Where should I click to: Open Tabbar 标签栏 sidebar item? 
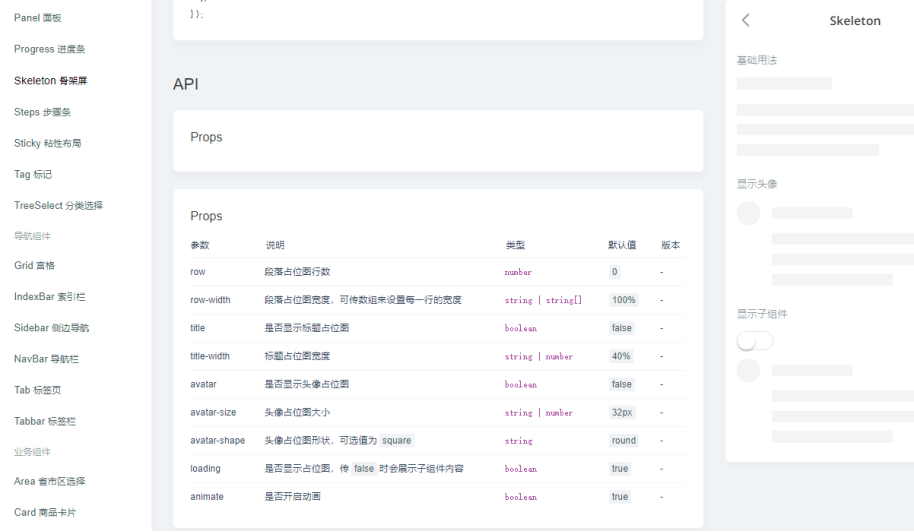[45, 421]
